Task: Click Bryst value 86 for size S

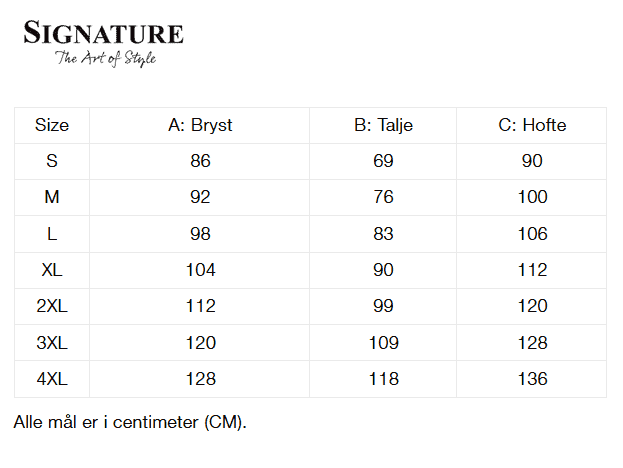Action: point(200,161)
